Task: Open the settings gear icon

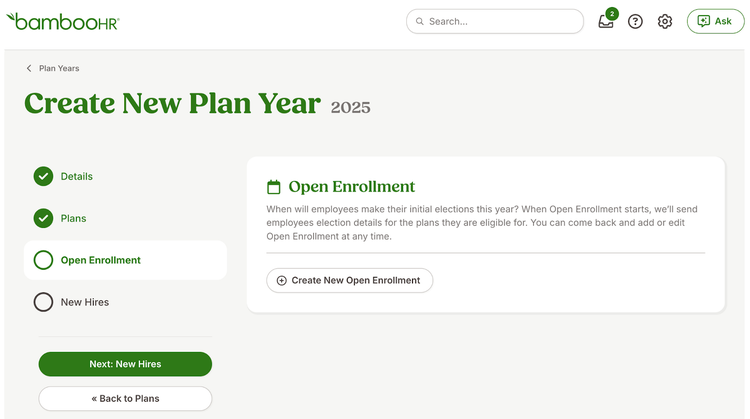Action: [664, 22]
